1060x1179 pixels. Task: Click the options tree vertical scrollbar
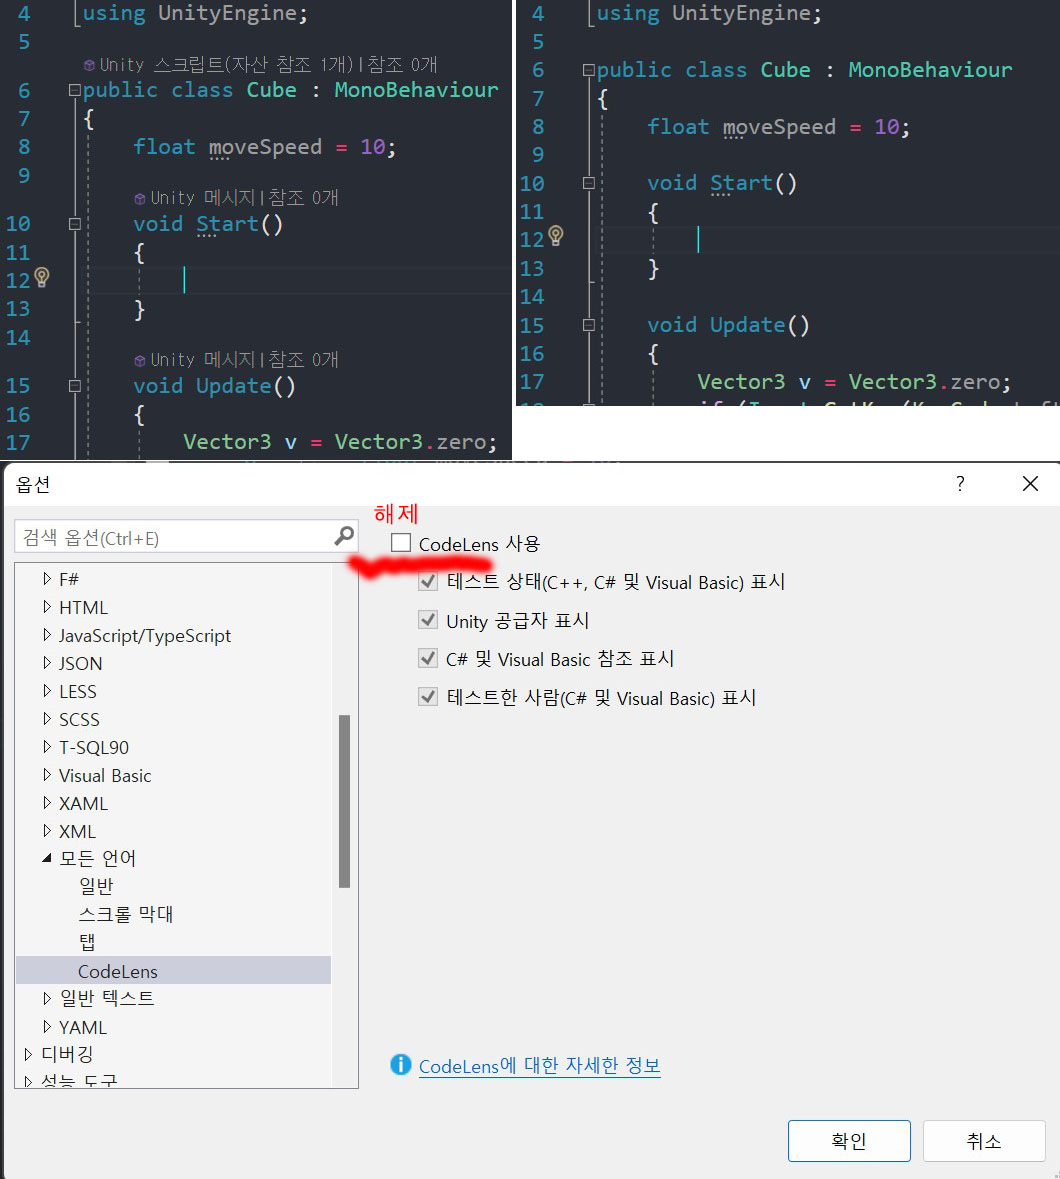(344, 802)
